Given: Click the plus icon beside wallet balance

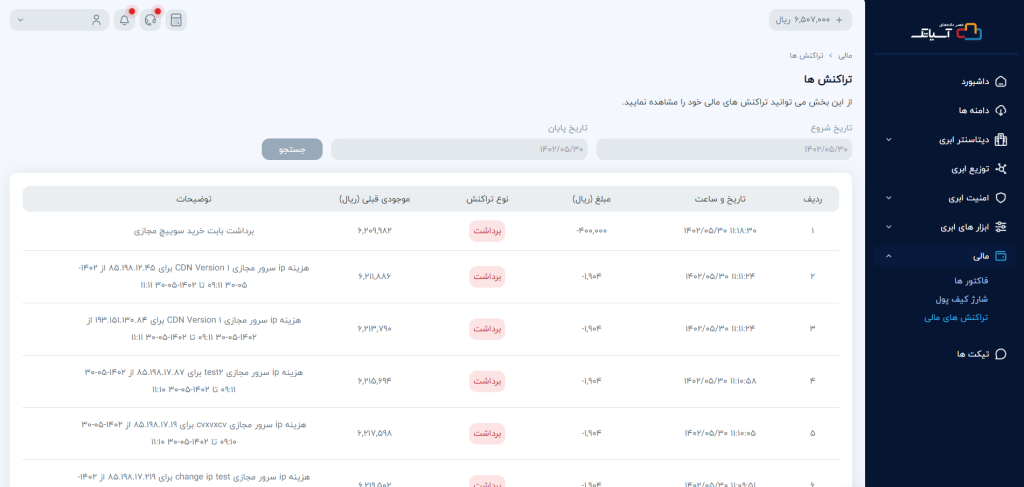Looking at the screenshot, I should [838, 20].
